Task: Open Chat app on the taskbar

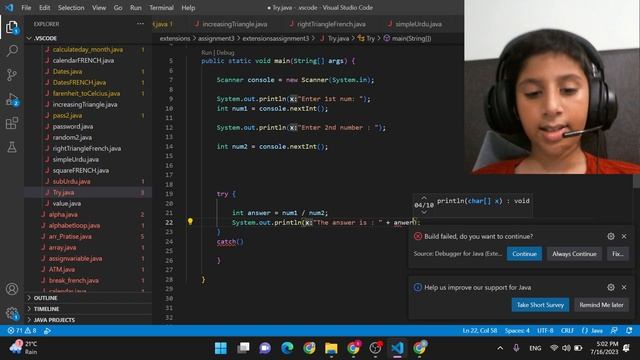Action: [x=265, y=348]
